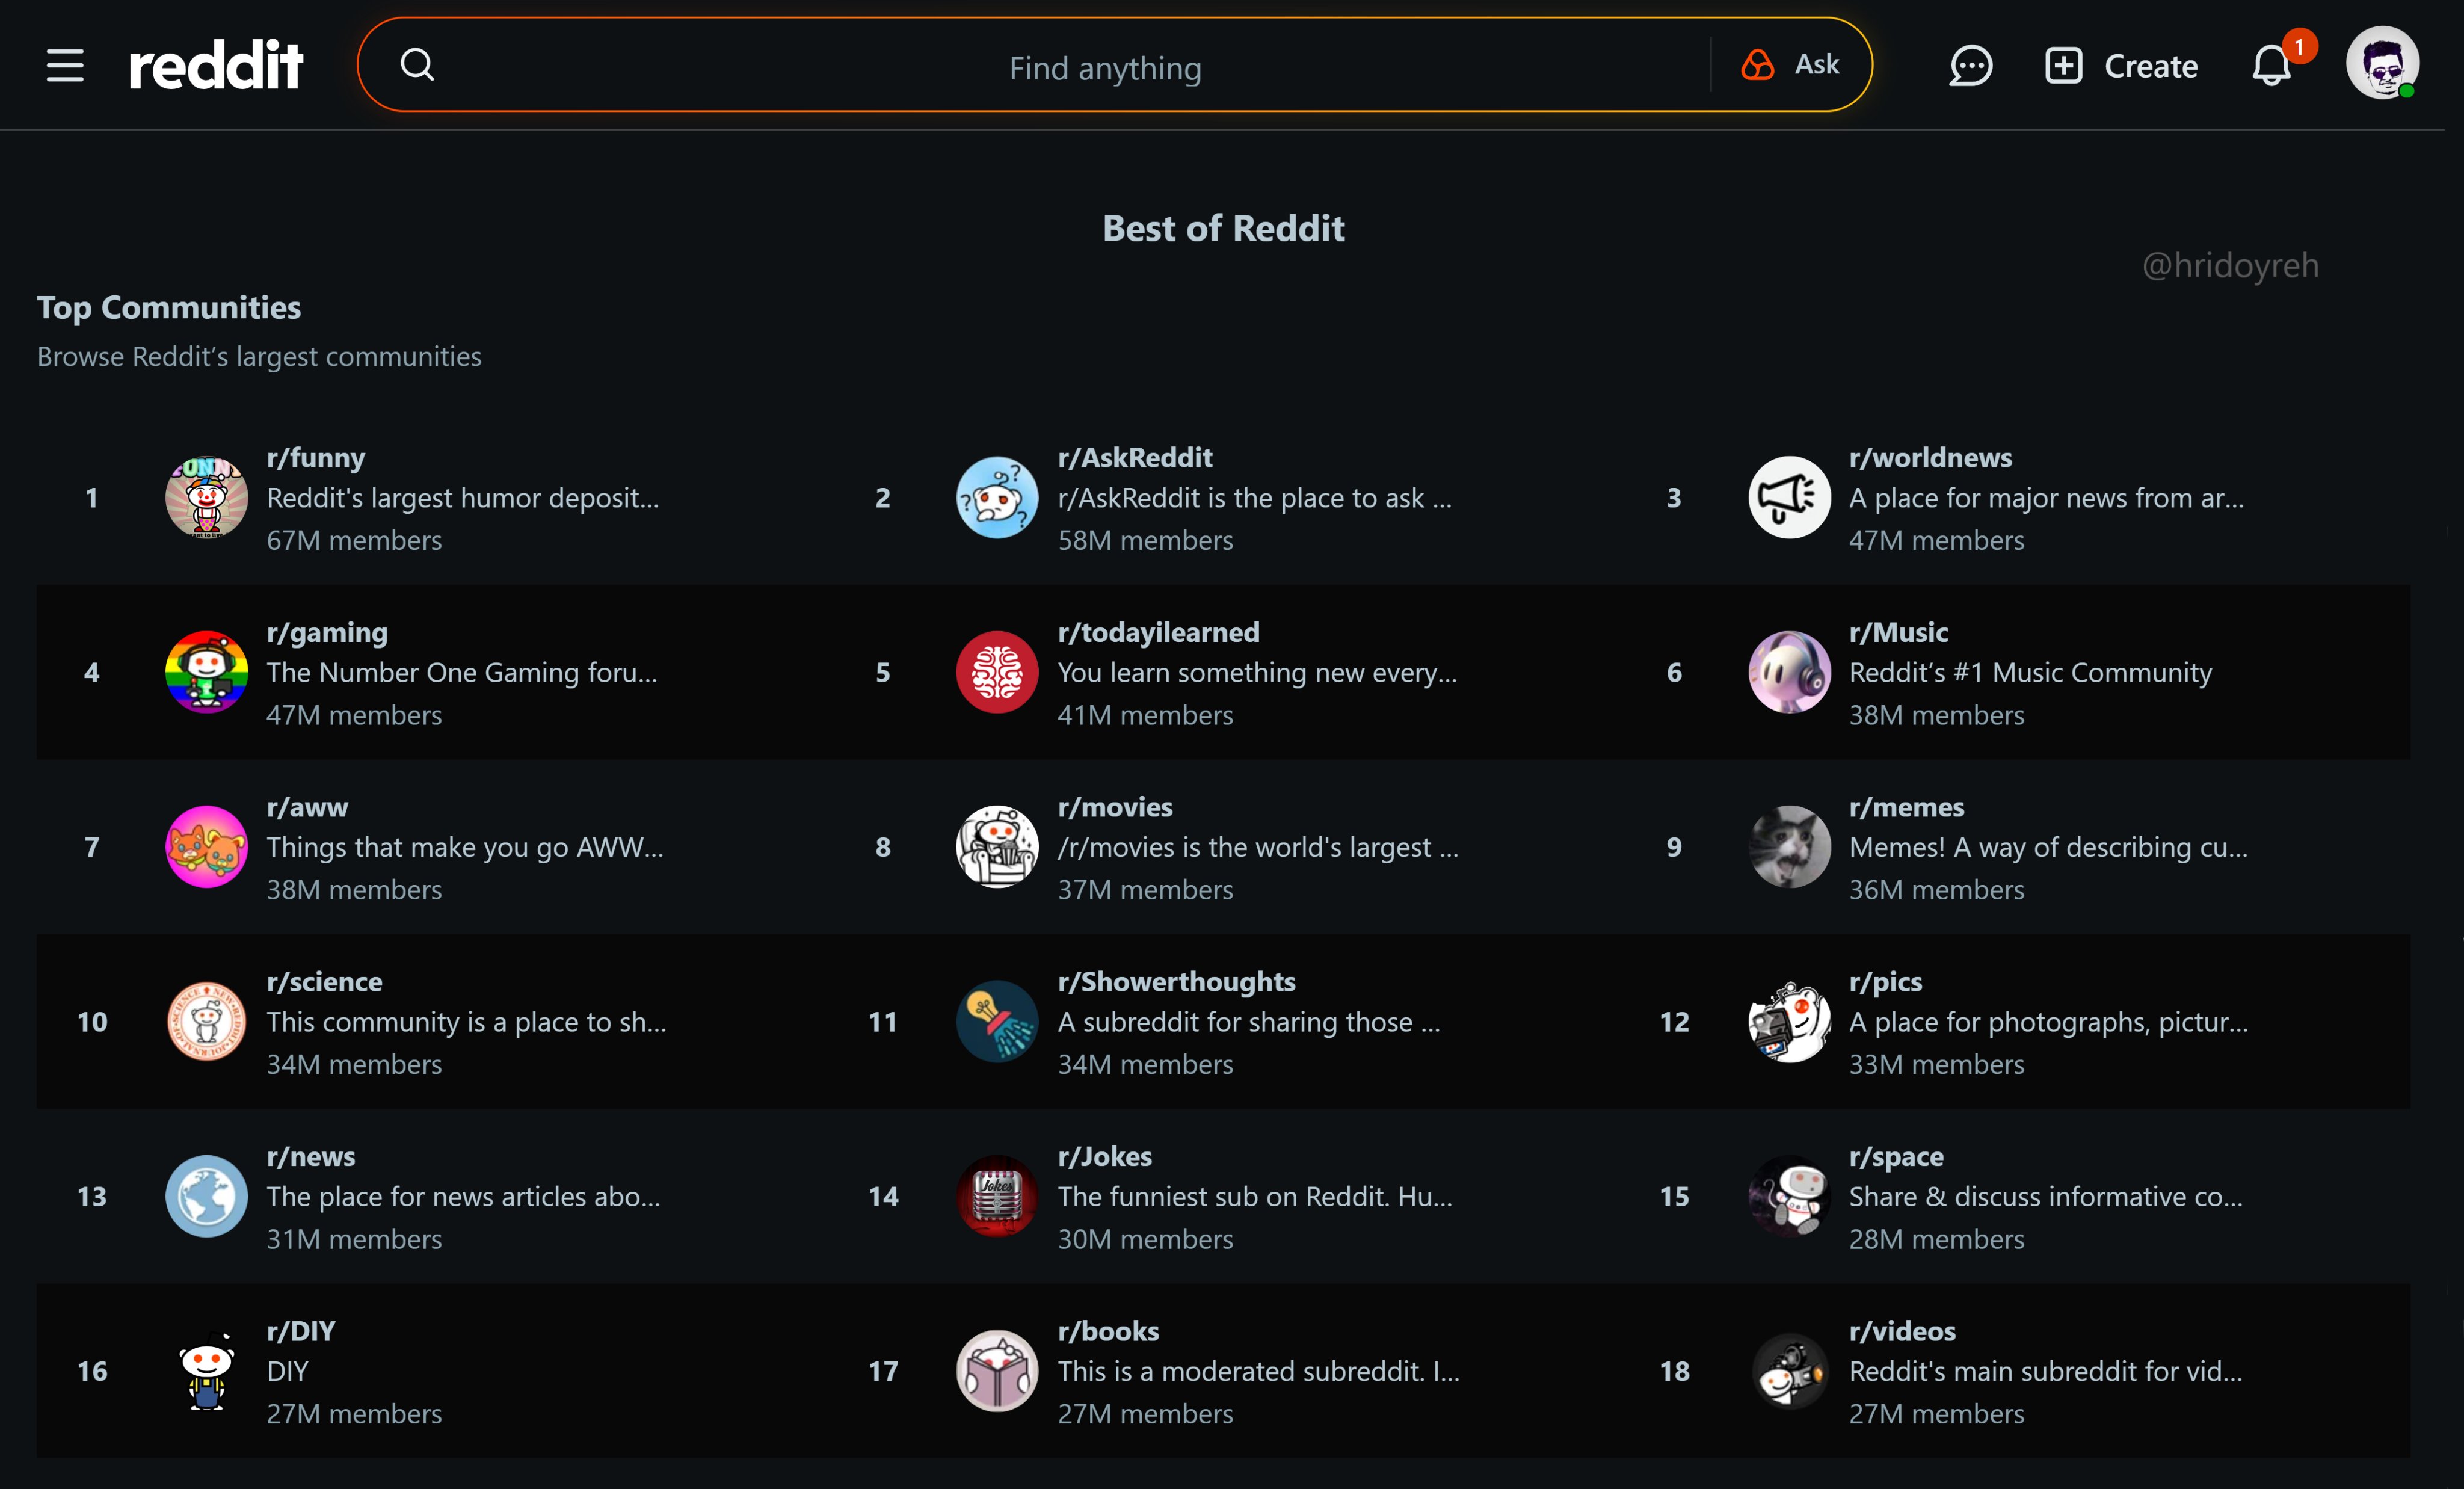Screen dimensions: 2464x1489
Task: Click the r/news globe icon
Action: [206, 1196]
